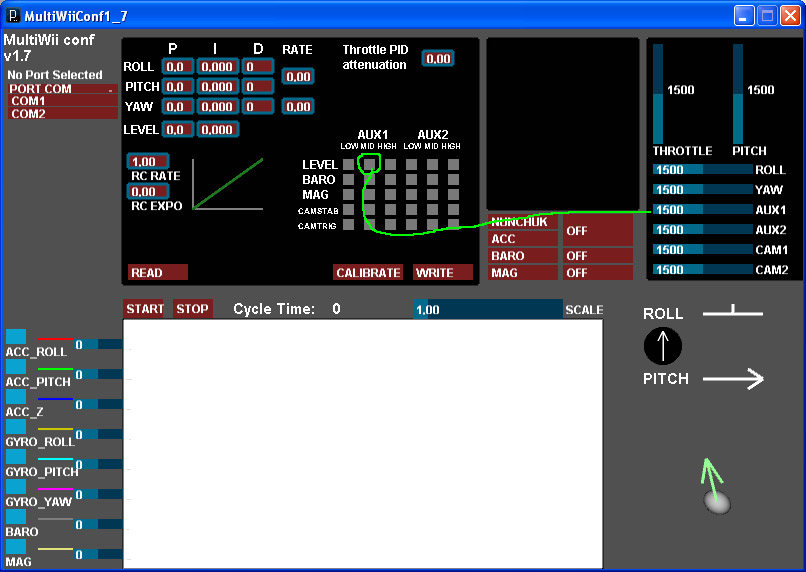Click the YAW P value field
The width and height of the screenshot is (806, 572).
pos(177,106)
